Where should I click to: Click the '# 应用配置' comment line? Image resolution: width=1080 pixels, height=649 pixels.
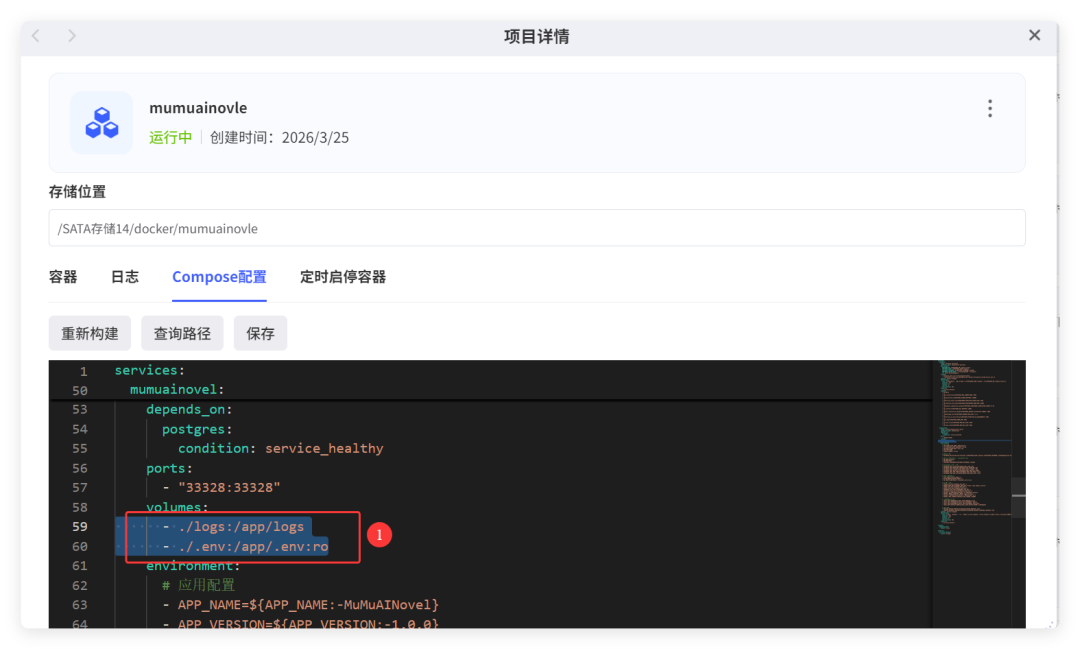click(x=198, y=586)
